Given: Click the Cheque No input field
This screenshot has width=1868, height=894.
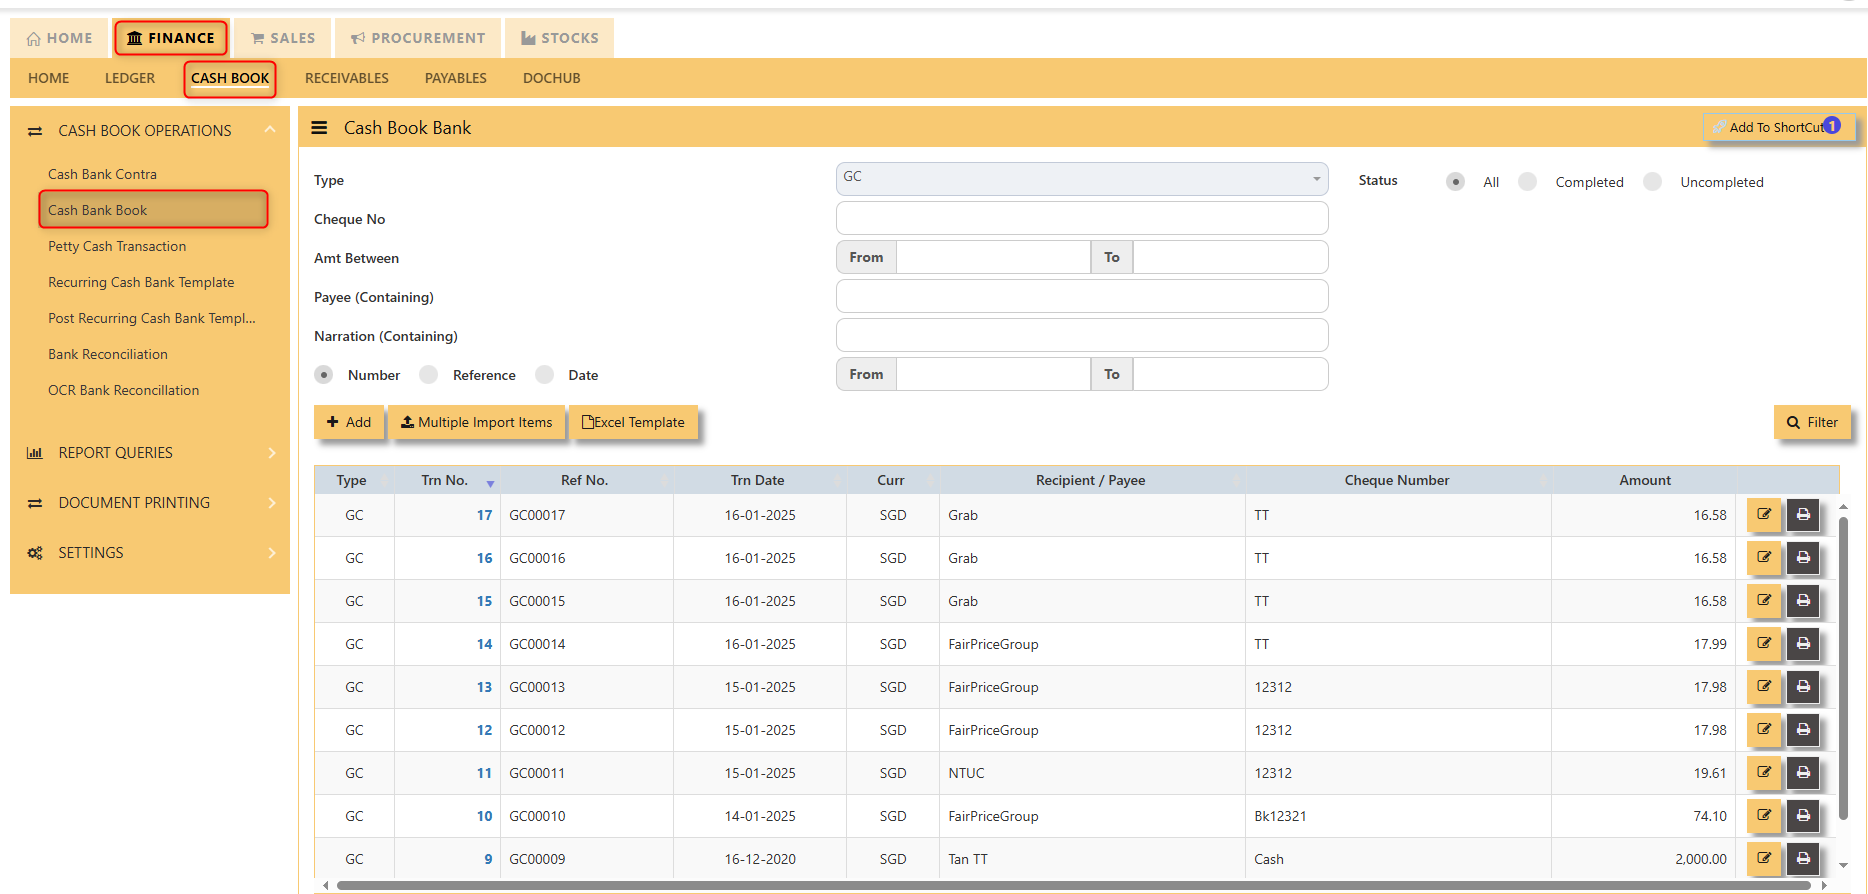Looking at the screenshot, I should click(1082, 218).
